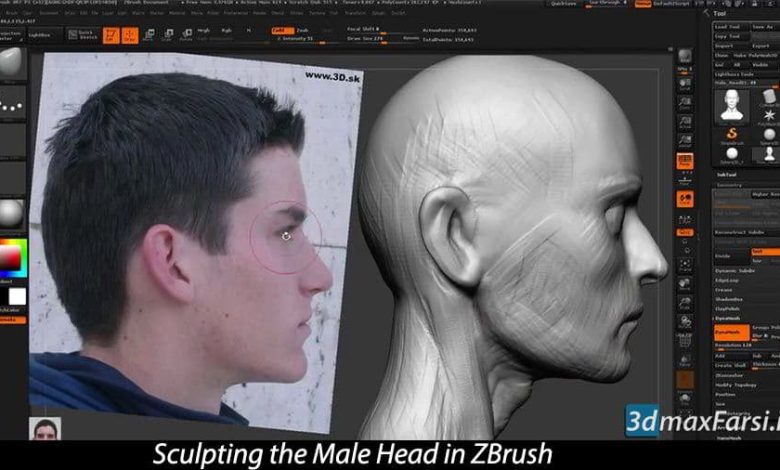
Task: Toggle the Floor grid button
Action: click(x=685, y=180)
